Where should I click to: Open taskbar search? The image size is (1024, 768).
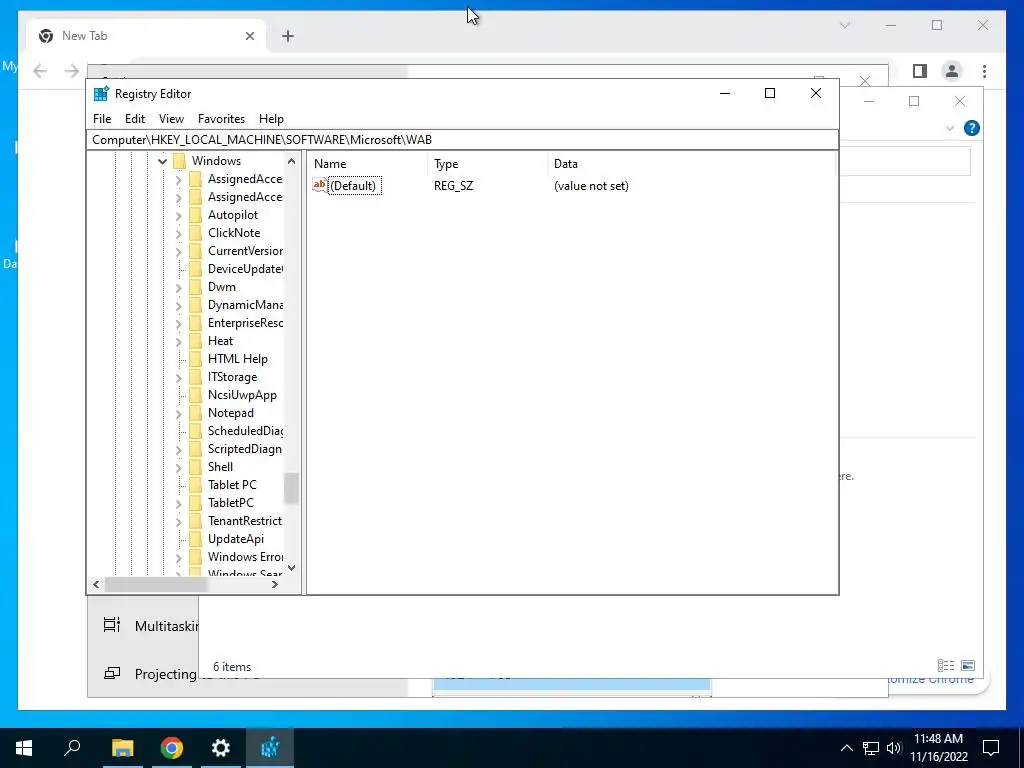72,748
